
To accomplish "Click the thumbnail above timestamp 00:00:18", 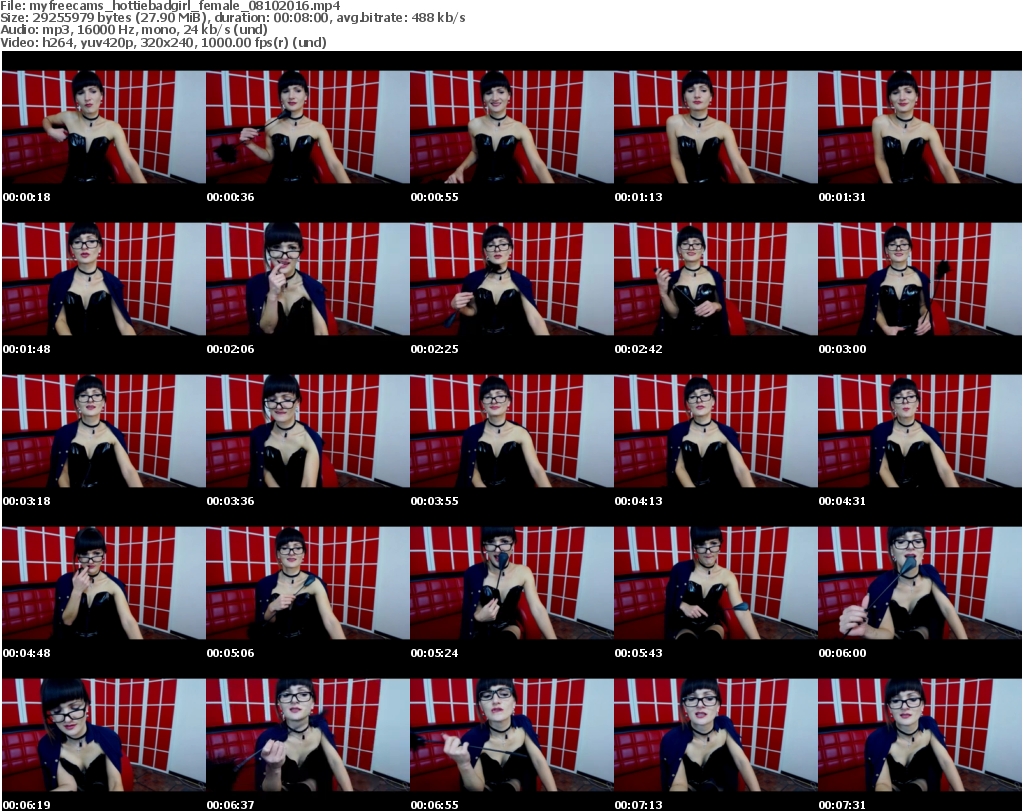I will point(103,127).
